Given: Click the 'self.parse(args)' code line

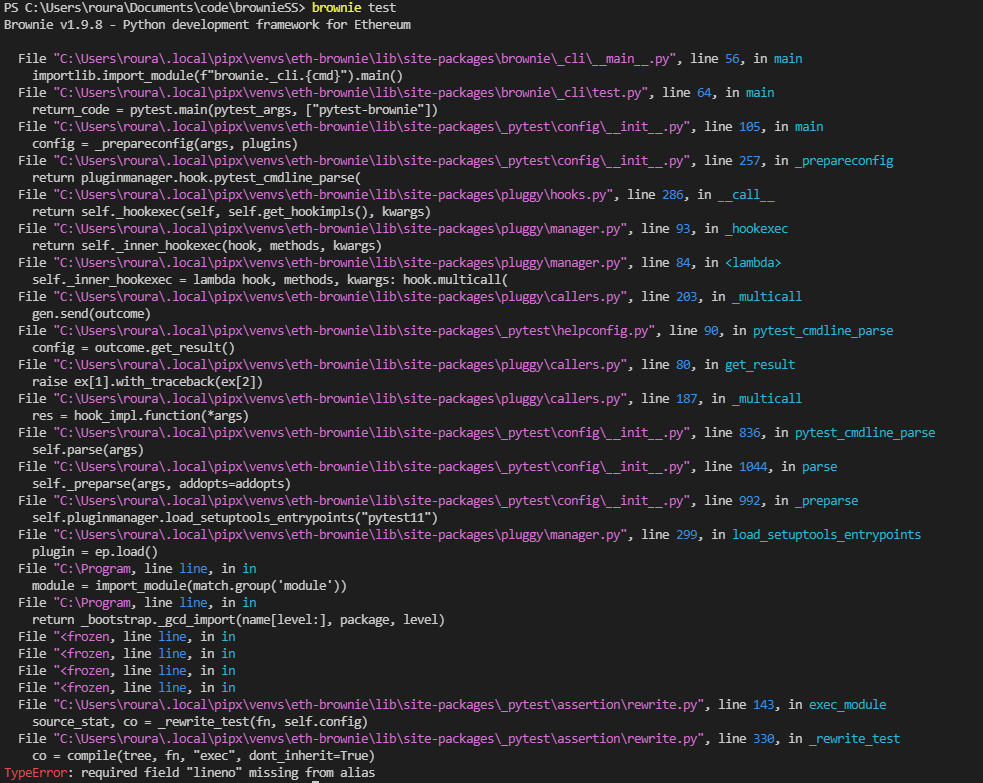Looking at the screenshot, I should click(88, 449).
